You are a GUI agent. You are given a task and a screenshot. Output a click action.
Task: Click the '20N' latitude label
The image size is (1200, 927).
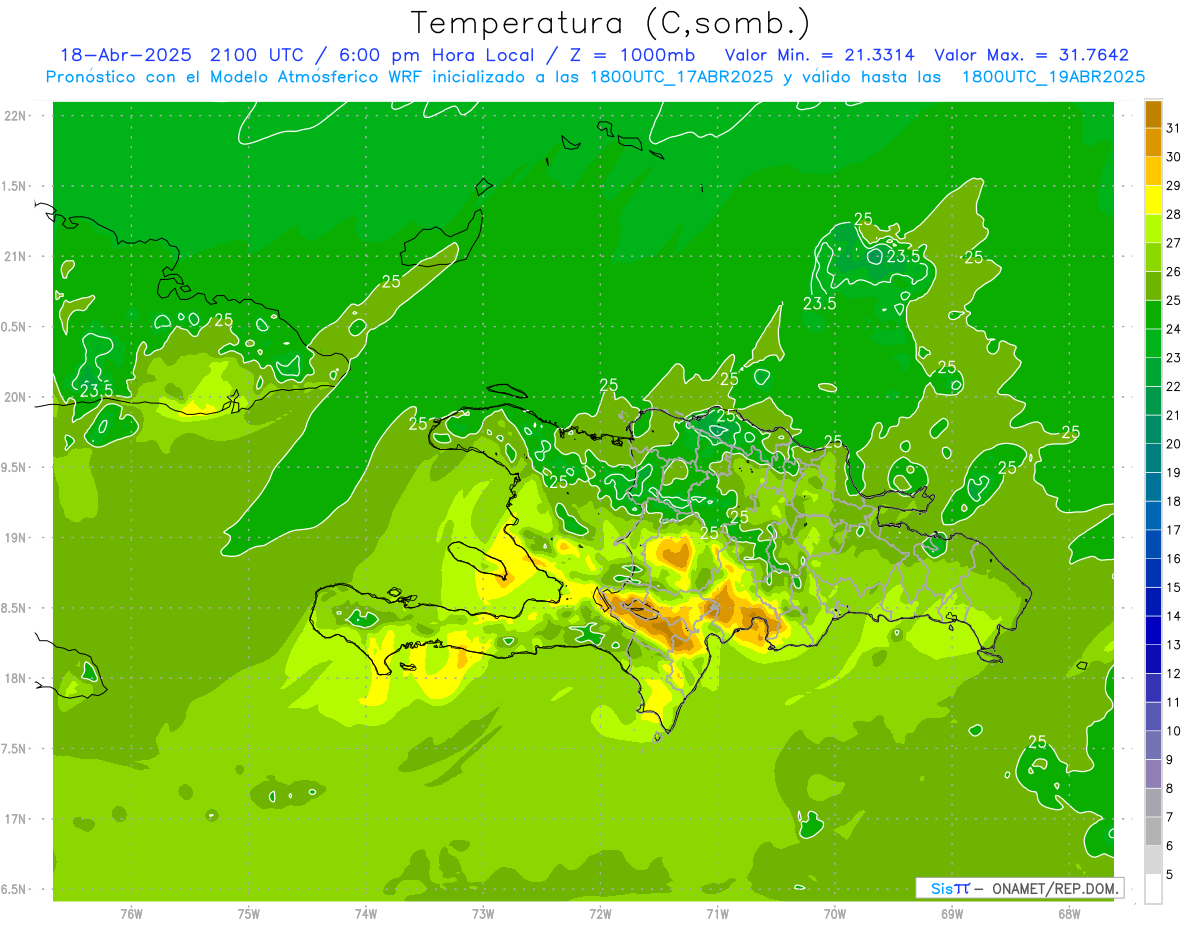click(15, 397)
